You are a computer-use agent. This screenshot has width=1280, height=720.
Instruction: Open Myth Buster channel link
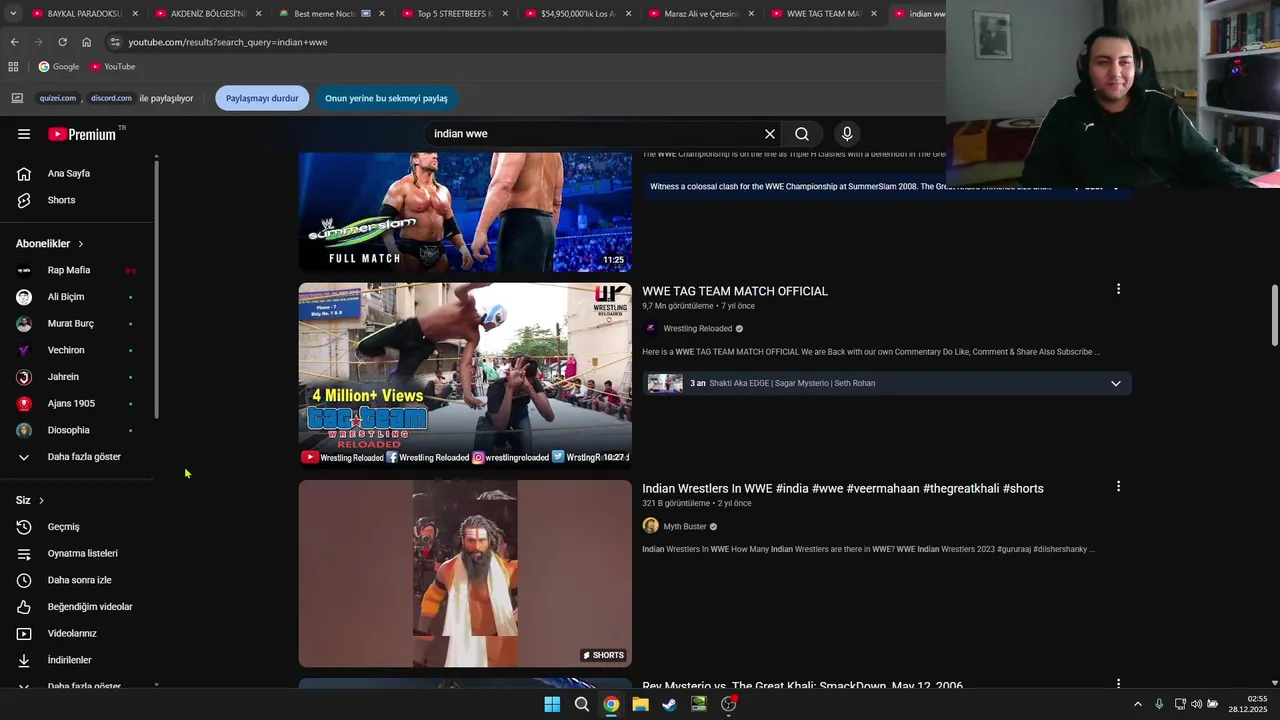click(684, 527)
